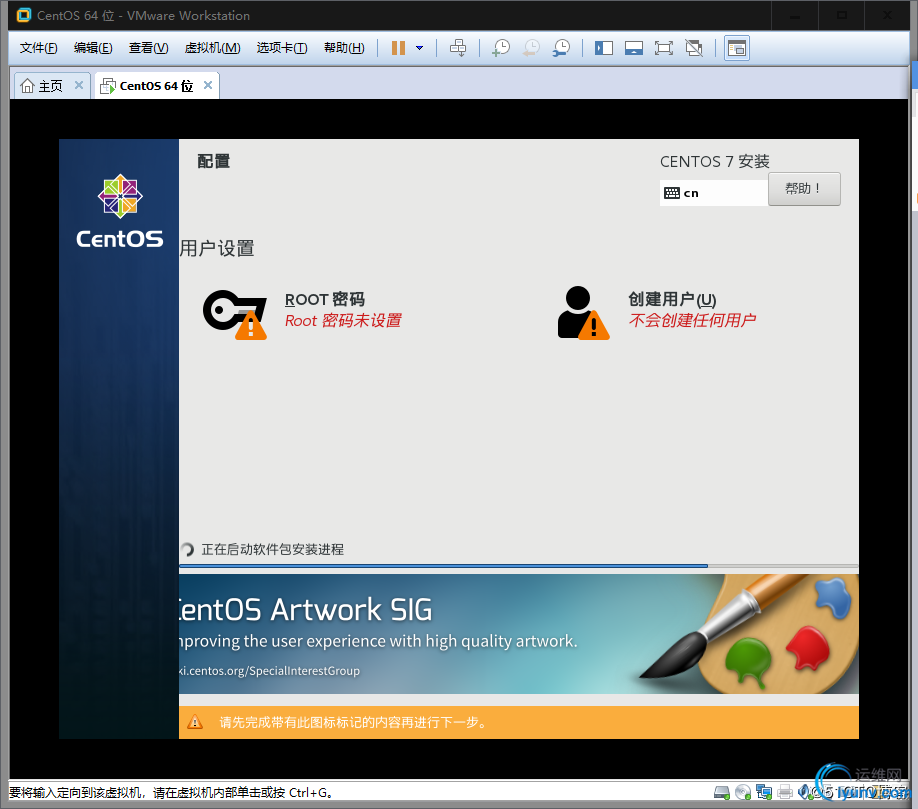Click the orange warning message bar
The image size is (918, 809).
click(519, 722)
